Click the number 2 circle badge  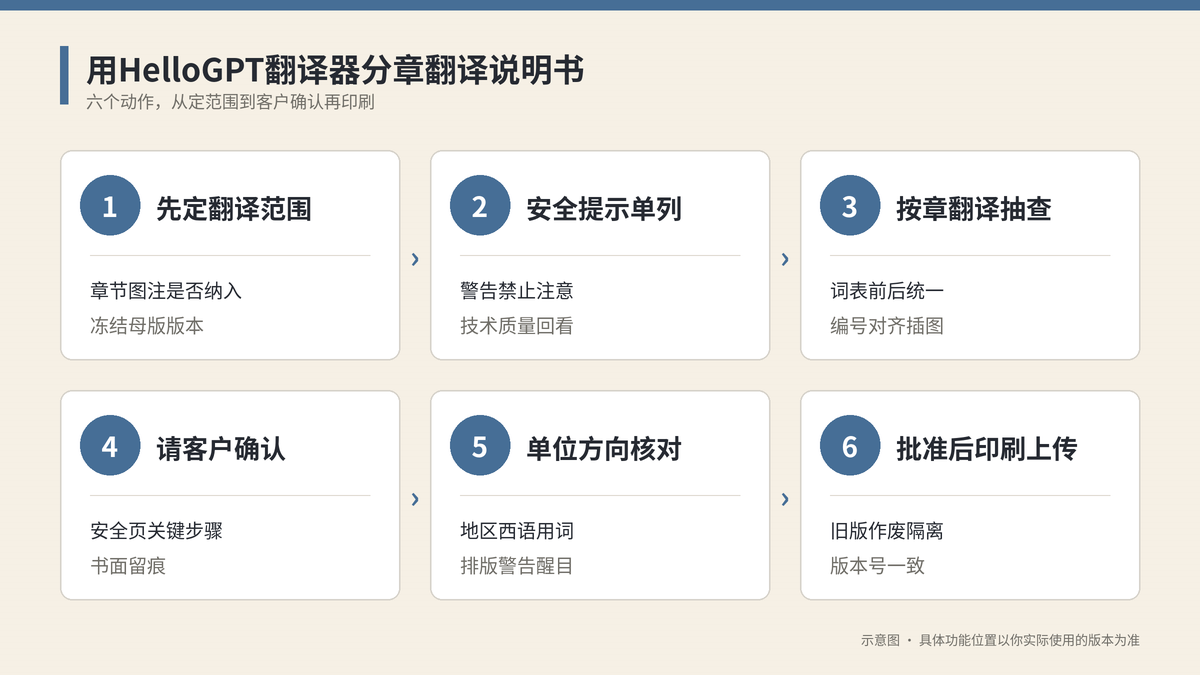pos(480,206)
